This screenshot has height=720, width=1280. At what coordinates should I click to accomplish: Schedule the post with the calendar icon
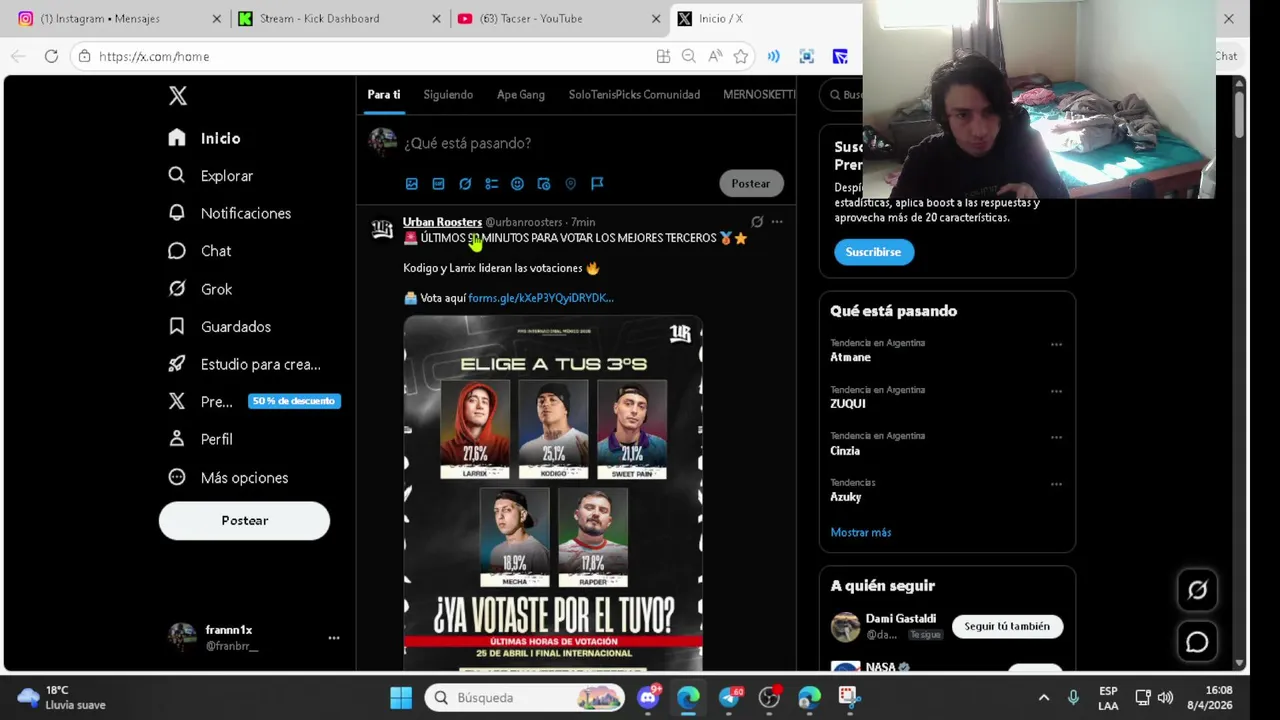click(544, 184)
